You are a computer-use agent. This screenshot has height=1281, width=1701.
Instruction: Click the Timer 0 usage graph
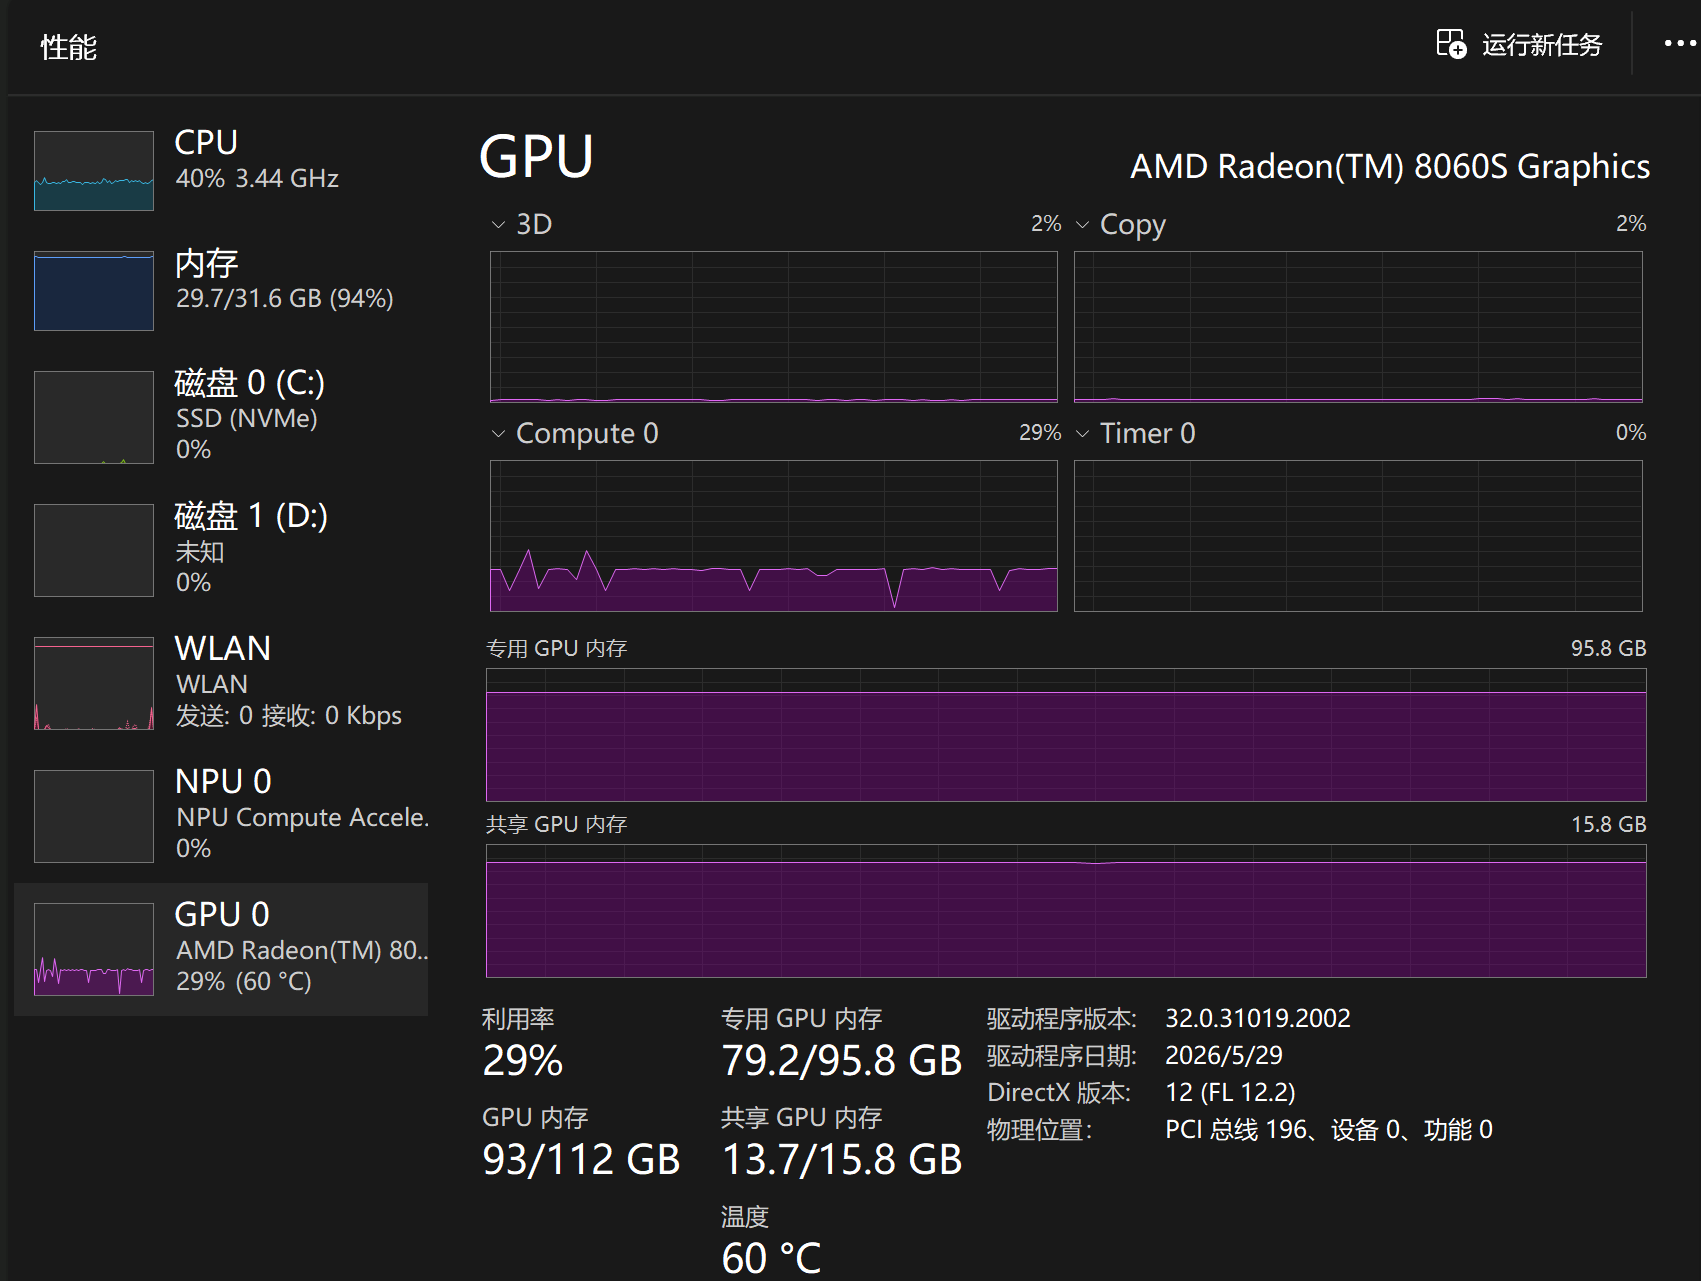(1358, 536)
